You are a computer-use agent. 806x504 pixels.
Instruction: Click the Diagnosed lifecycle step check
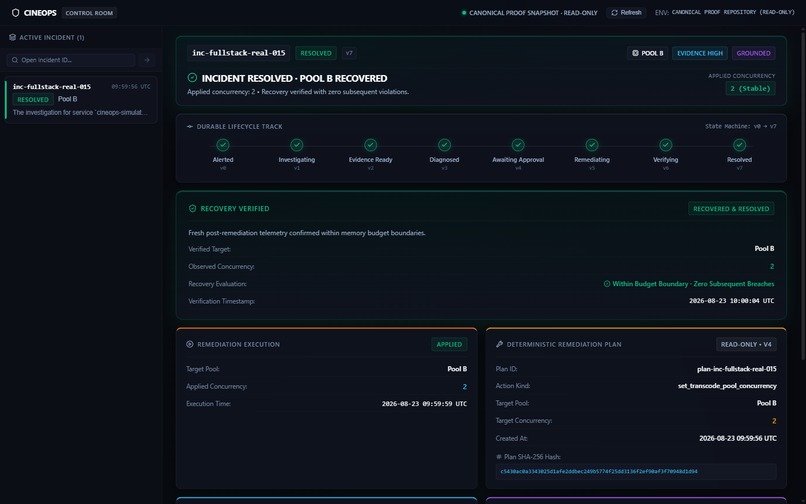click(x=444, y=145)
